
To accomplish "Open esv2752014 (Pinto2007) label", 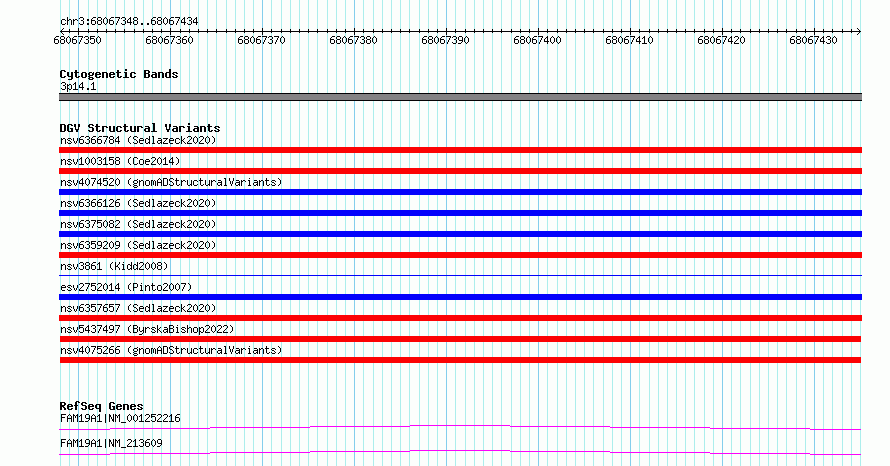I will (126, 287).
